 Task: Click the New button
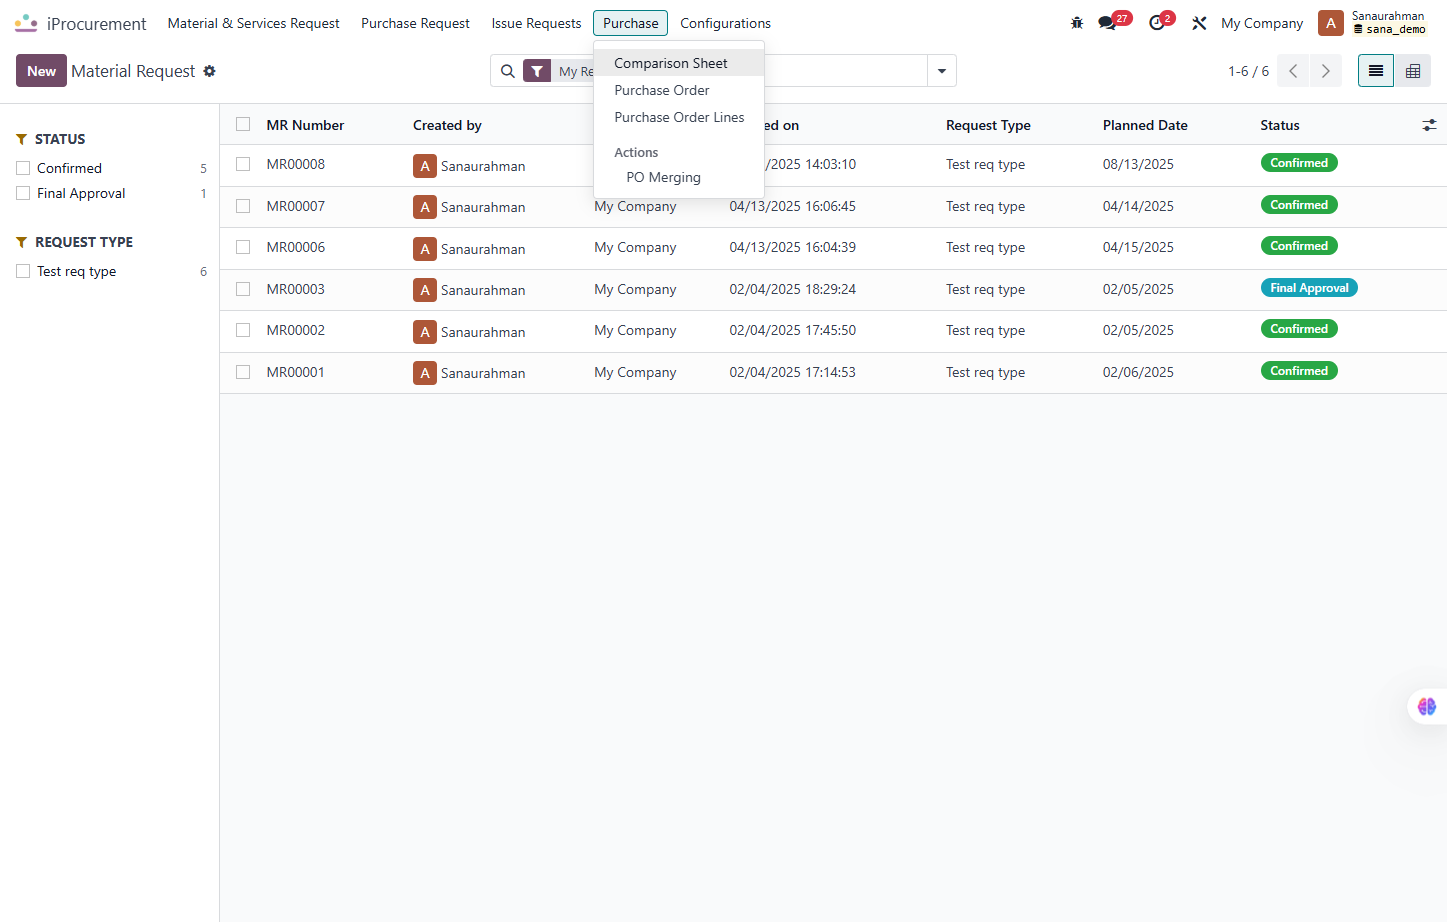41,71
